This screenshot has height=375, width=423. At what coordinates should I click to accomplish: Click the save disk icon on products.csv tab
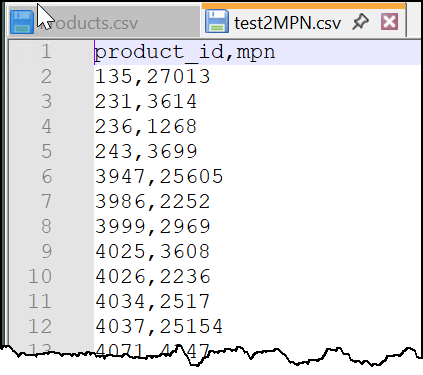pos(22,22)
